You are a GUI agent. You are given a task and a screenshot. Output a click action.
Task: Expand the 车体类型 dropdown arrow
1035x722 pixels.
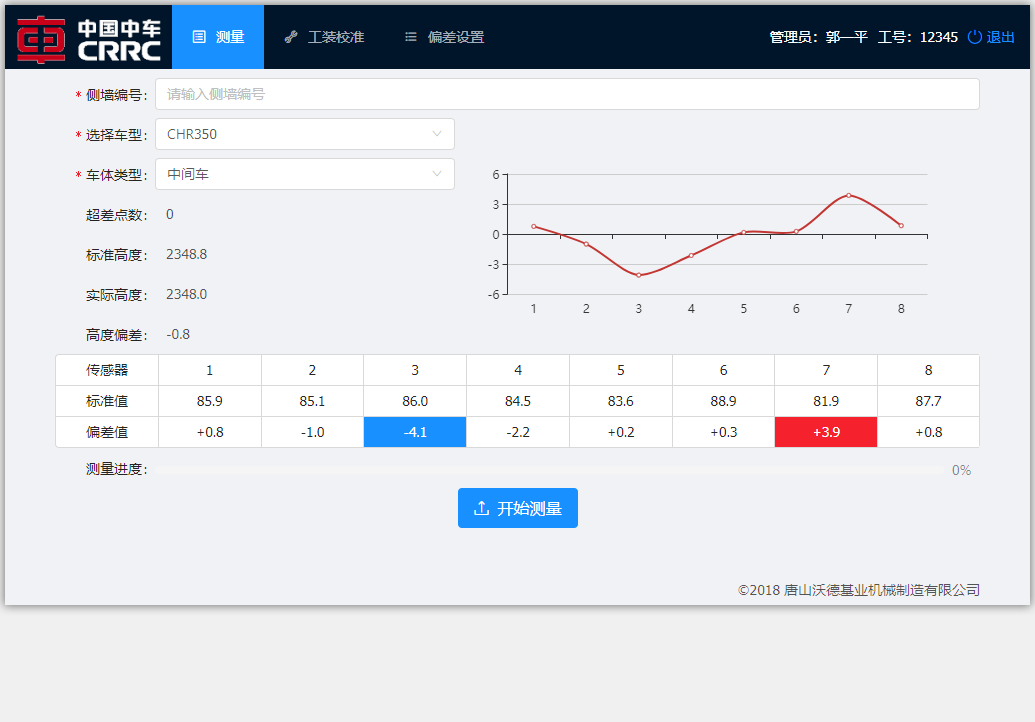(437, 174)
